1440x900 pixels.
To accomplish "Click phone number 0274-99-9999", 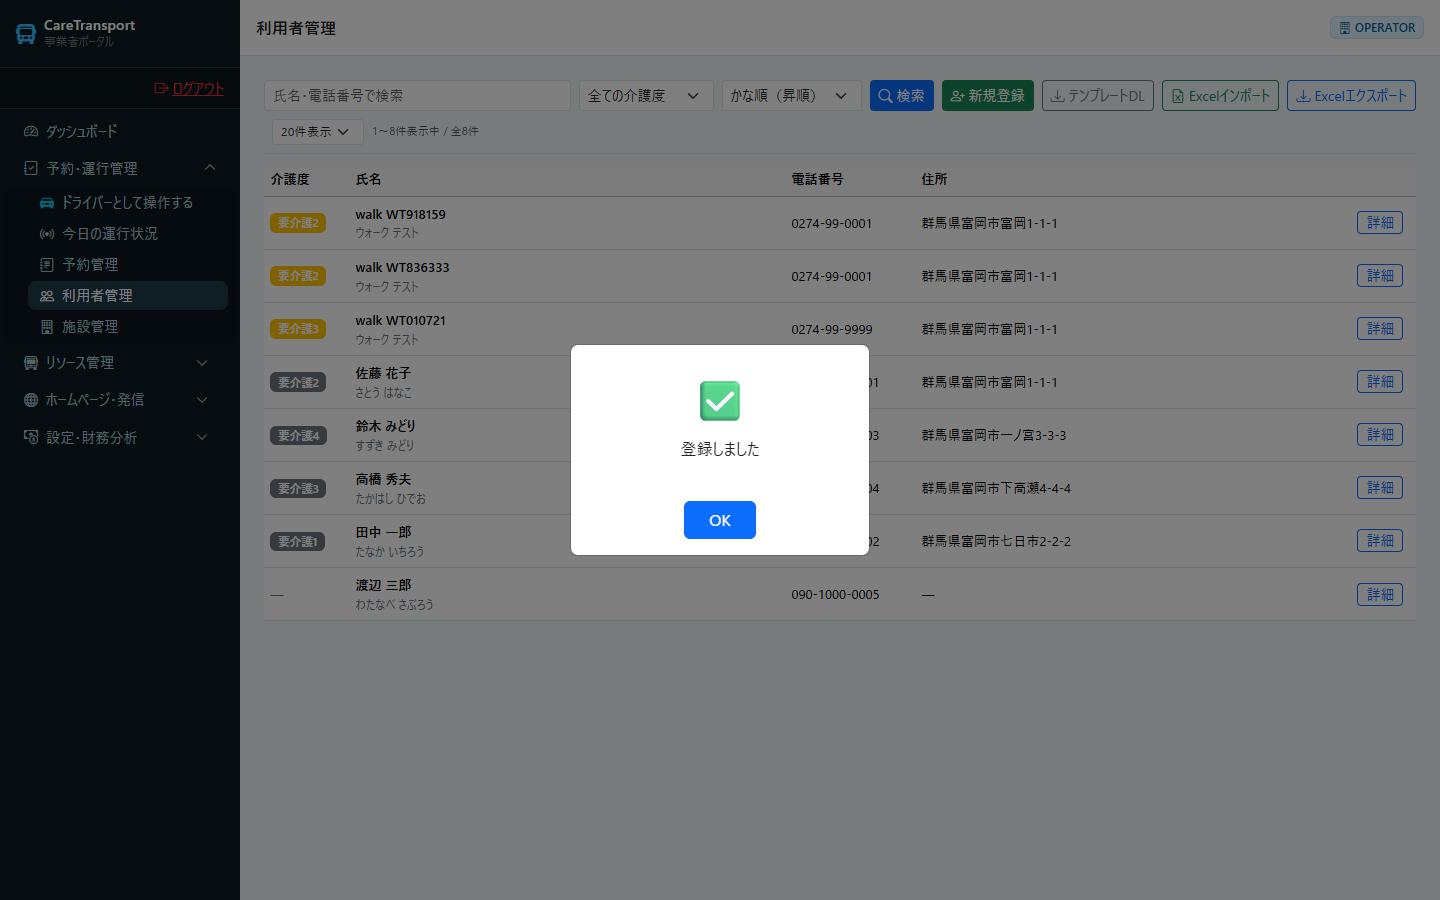I will 832,329.
